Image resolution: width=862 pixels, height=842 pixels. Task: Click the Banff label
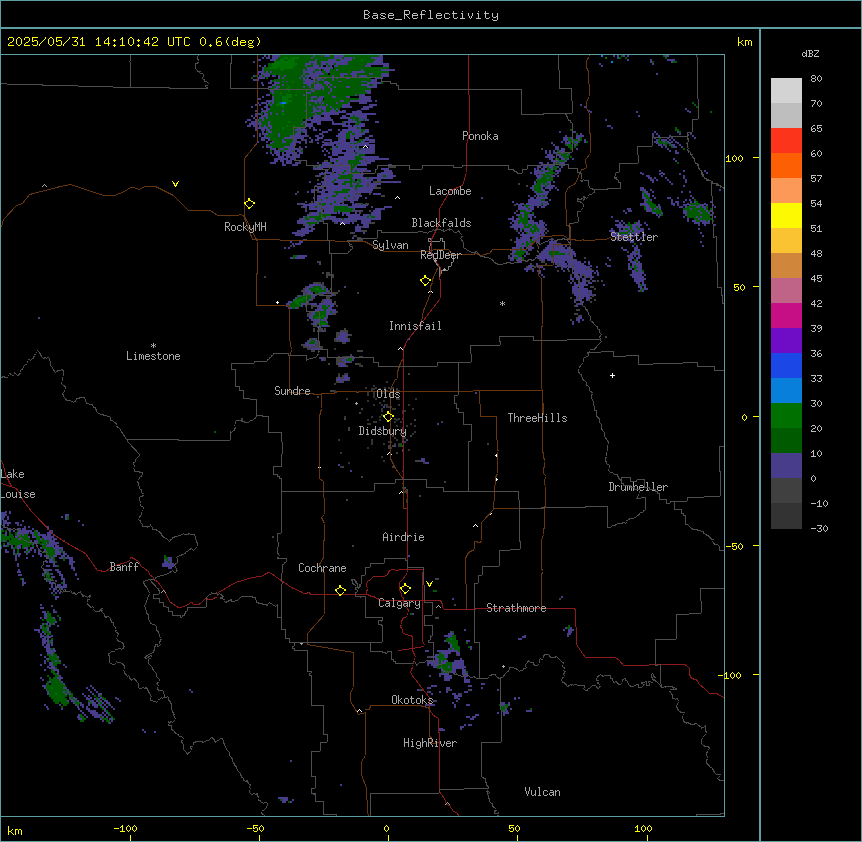click(x=124, y=567)
